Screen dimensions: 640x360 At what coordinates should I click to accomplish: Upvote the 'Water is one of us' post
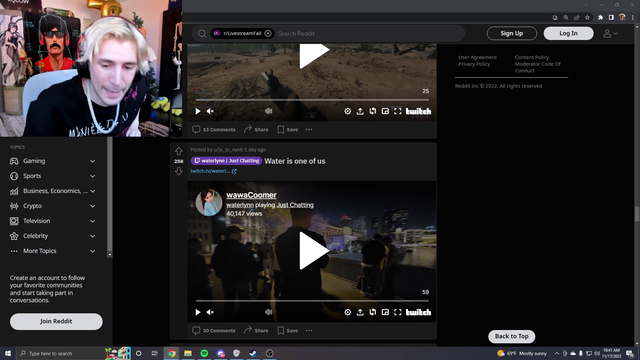coord(179,151)
